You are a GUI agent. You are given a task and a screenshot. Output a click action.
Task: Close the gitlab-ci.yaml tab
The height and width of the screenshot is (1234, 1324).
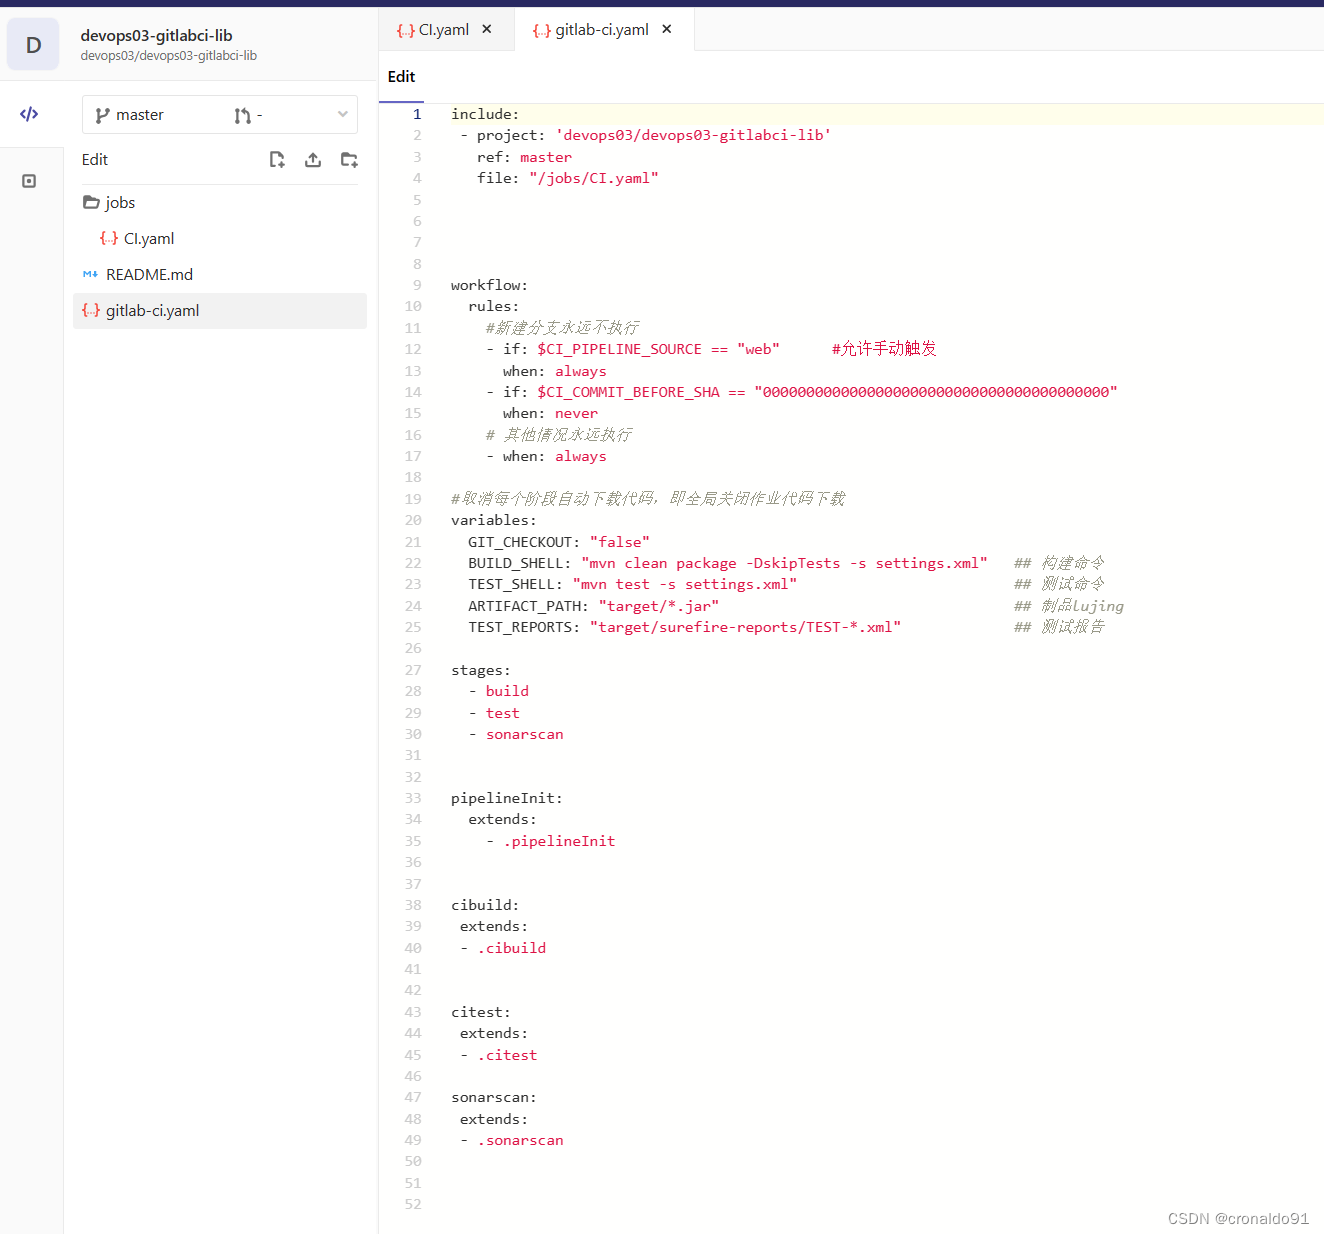click(x=667, y=29)
